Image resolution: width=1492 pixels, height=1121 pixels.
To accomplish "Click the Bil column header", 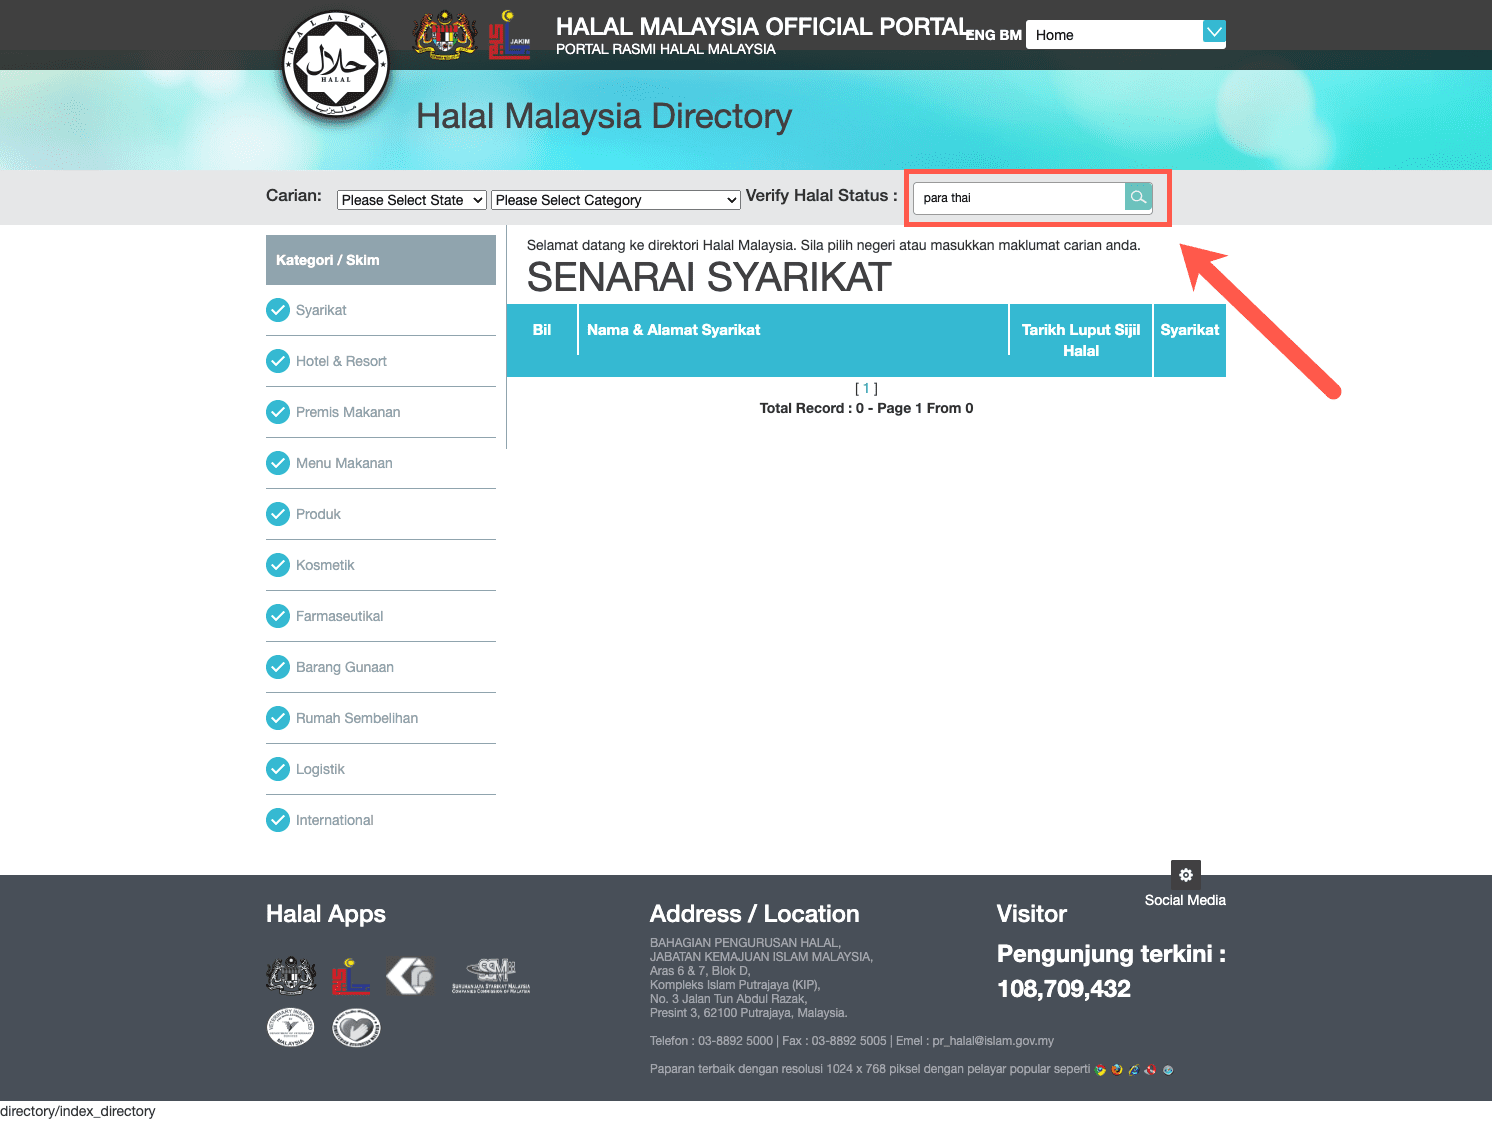I will pos(542,330).
